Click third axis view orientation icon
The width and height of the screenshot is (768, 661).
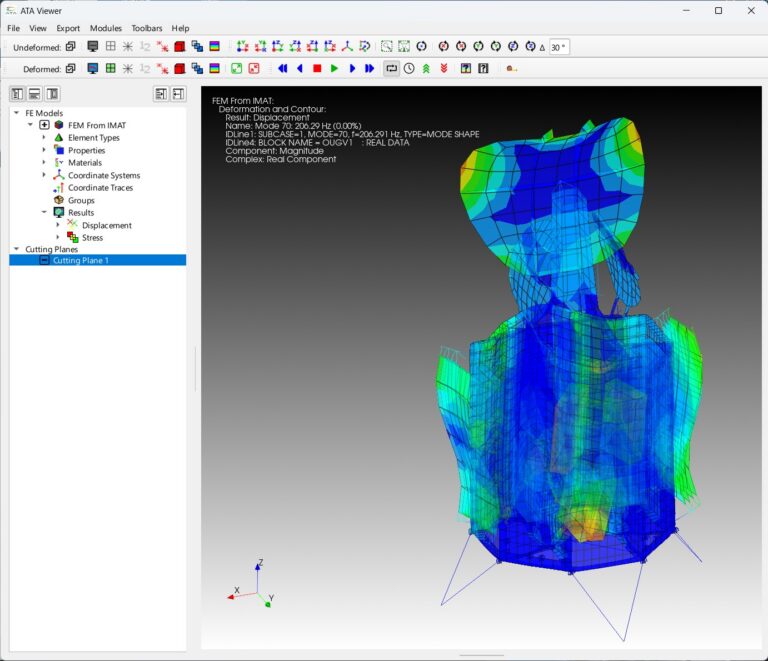coord(278,47)
